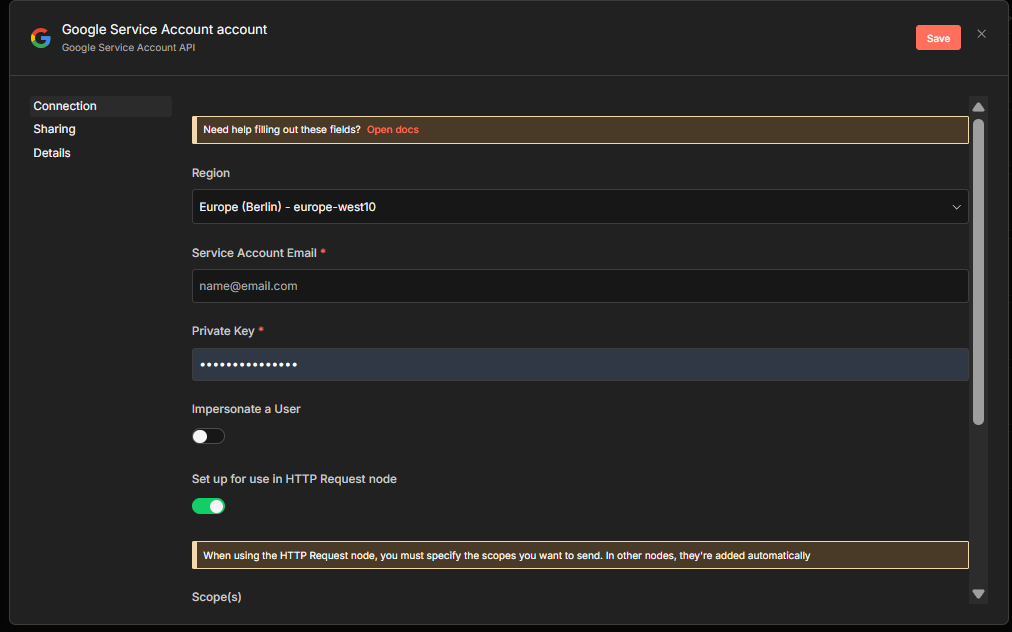Click the HTTP Request node scopes notice
Image resolution: width=1012 pixels, height=632 pixels.
pos(580,555)
